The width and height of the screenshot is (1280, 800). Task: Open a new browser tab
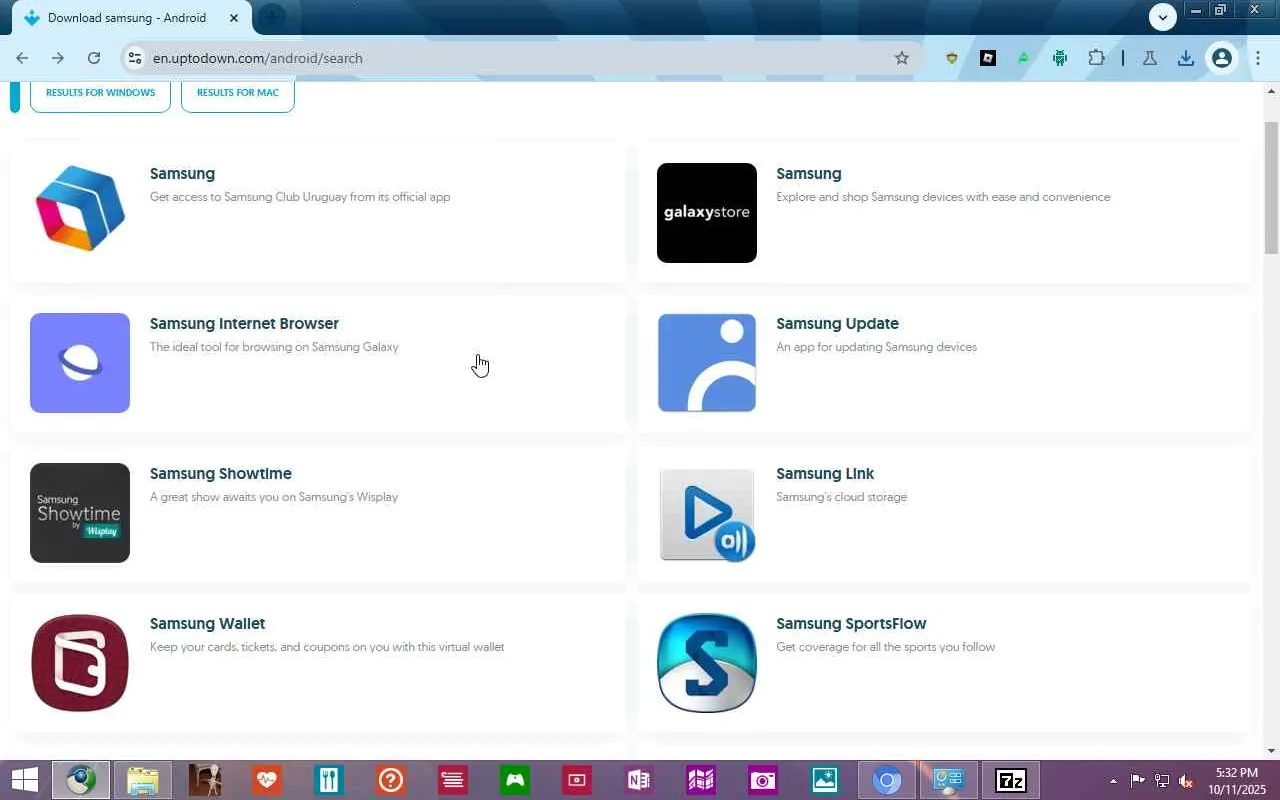pos(271,17)
